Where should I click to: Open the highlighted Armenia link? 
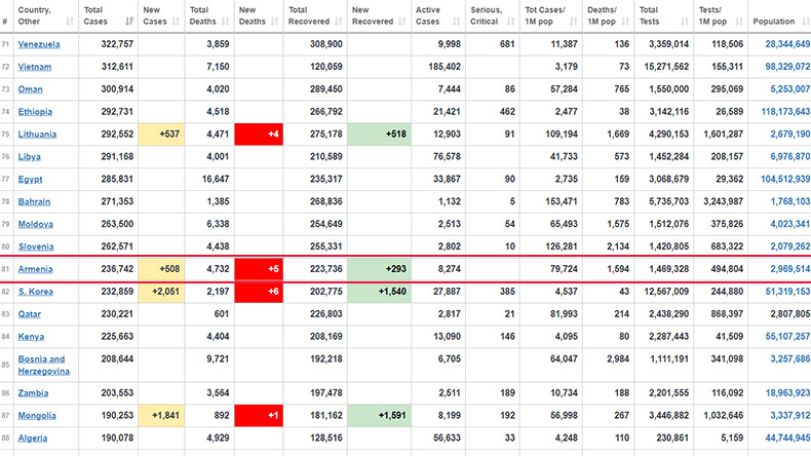click(x=35, y=269)
